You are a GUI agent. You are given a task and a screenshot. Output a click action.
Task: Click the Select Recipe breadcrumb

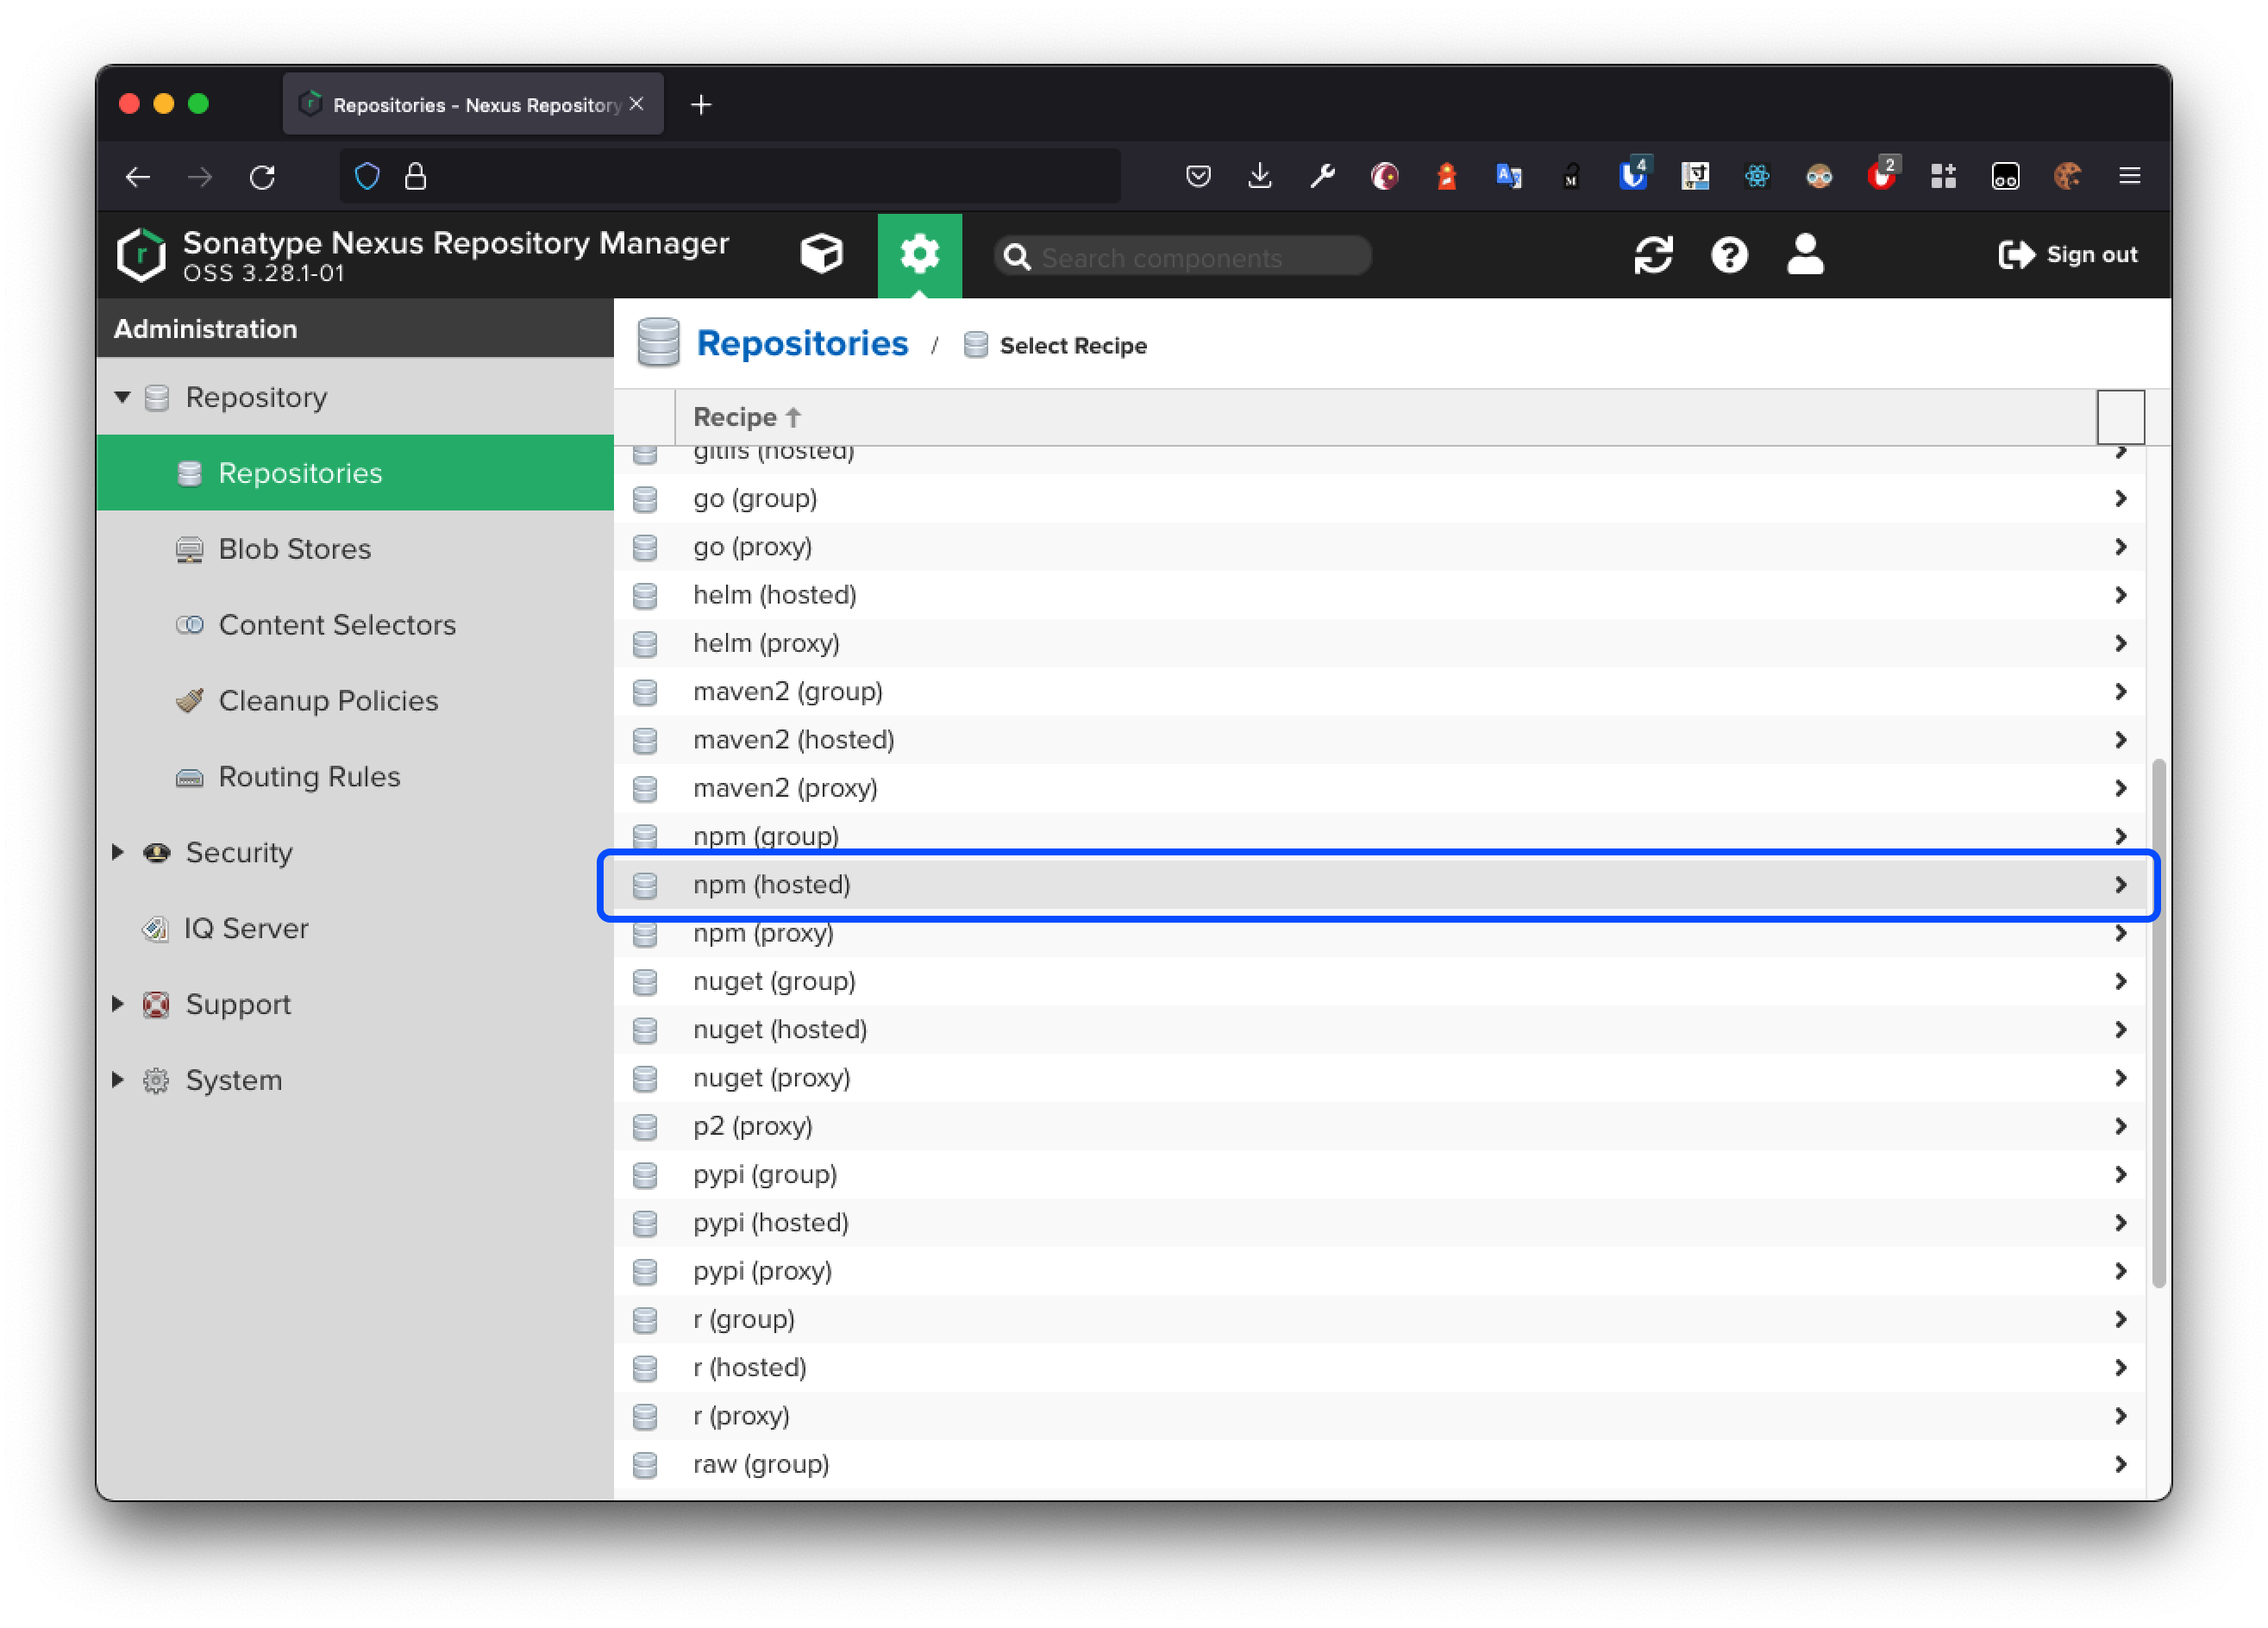point(1073,346)
